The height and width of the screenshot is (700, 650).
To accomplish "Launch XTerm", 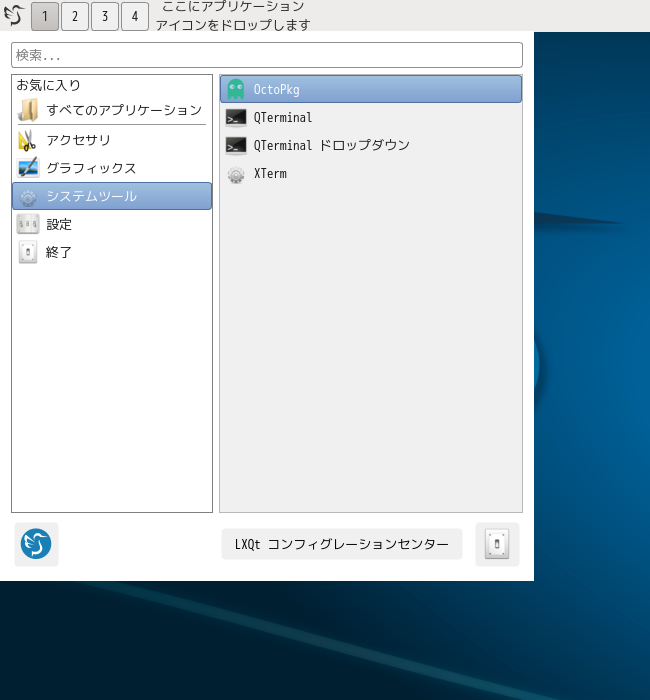I will pos(371,174).
